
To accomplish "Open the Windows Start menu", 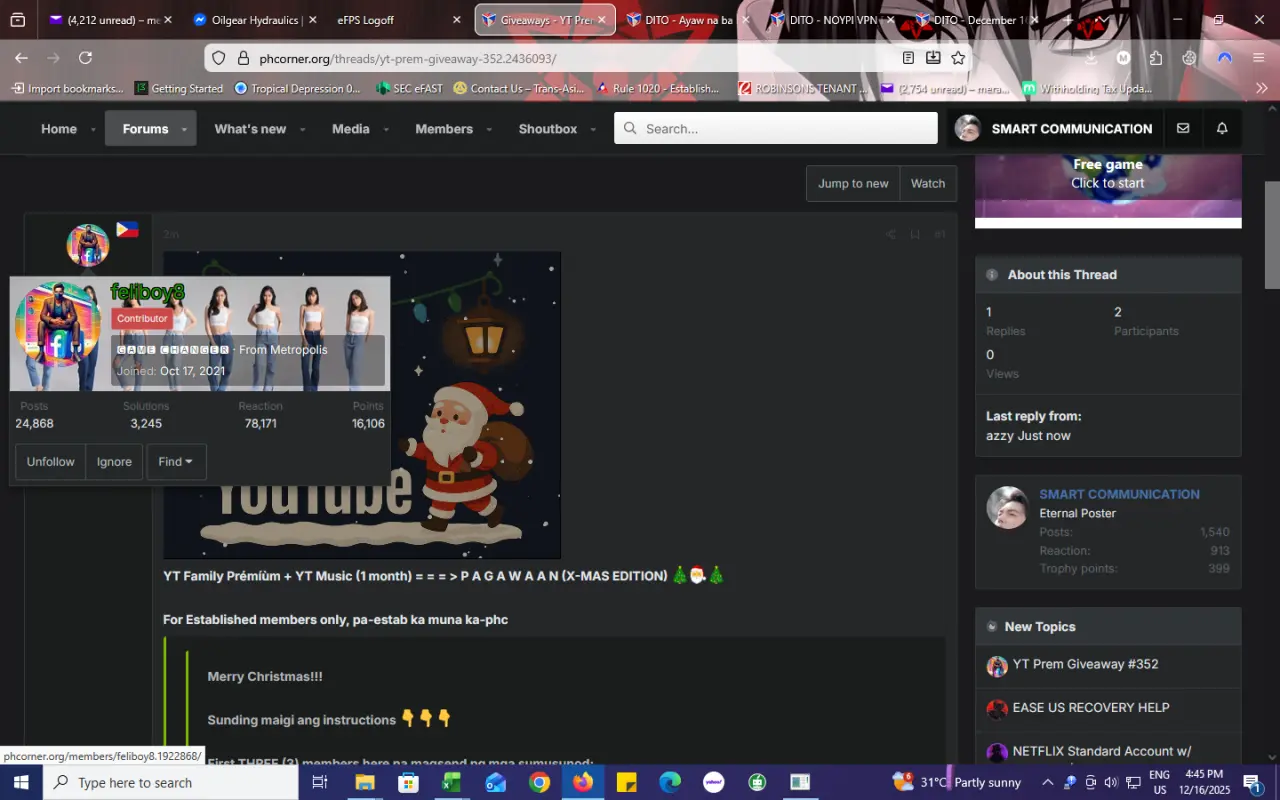I will 21,782.
